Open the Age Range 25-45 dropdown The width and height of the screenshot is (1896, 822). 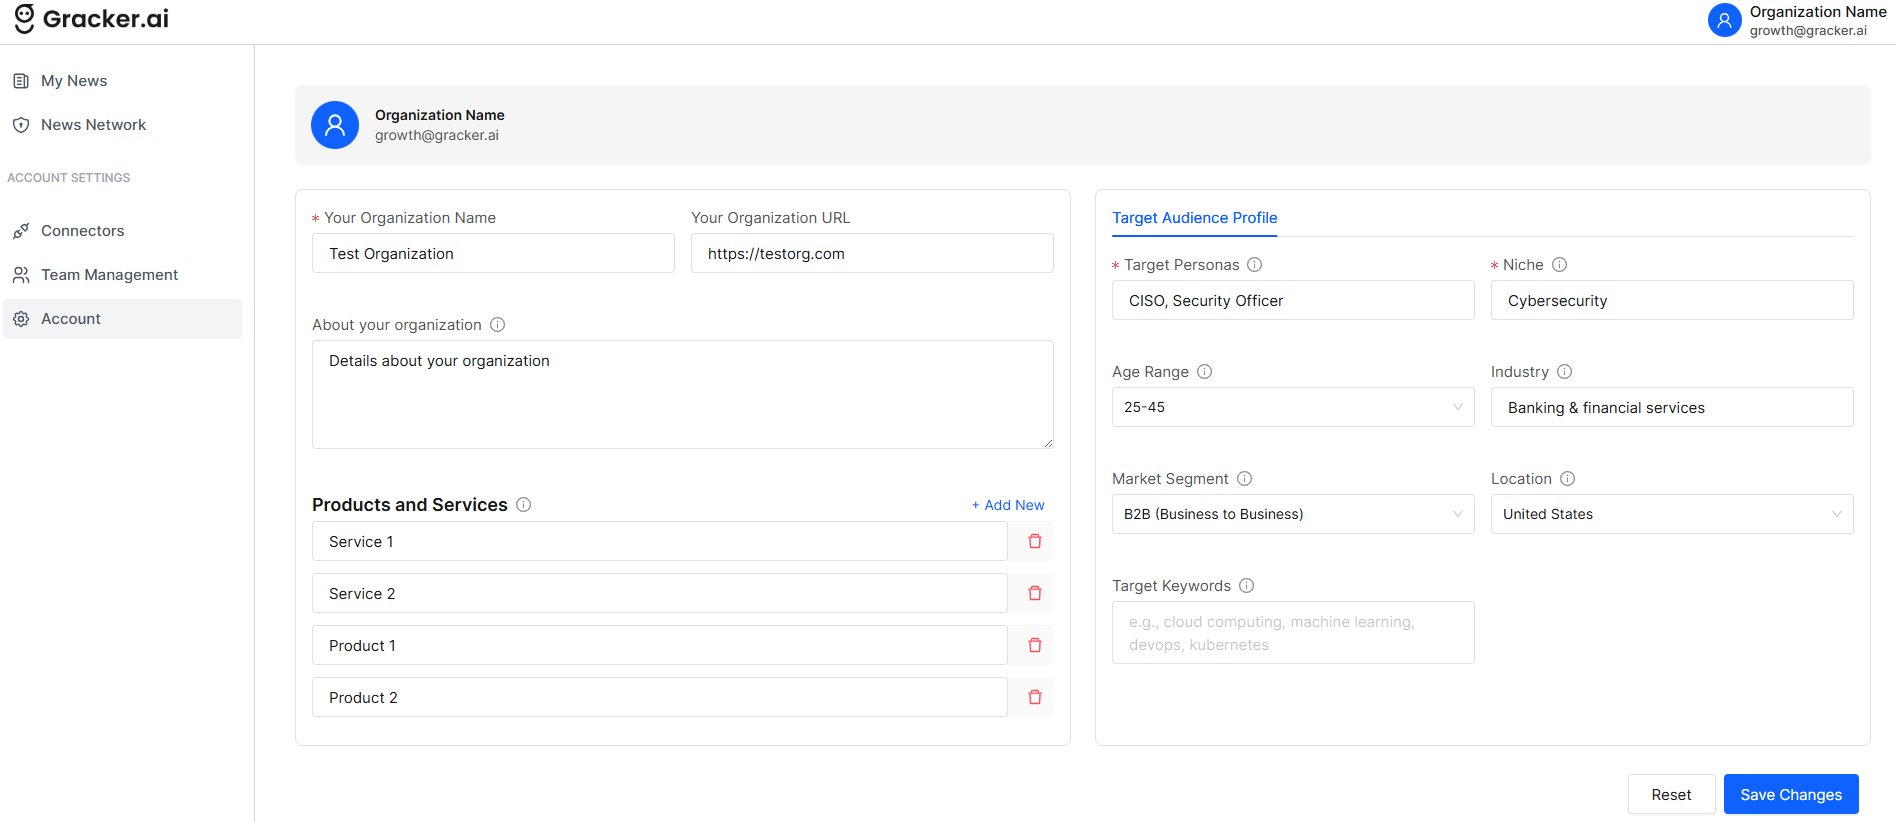(x=1293, y=407)
